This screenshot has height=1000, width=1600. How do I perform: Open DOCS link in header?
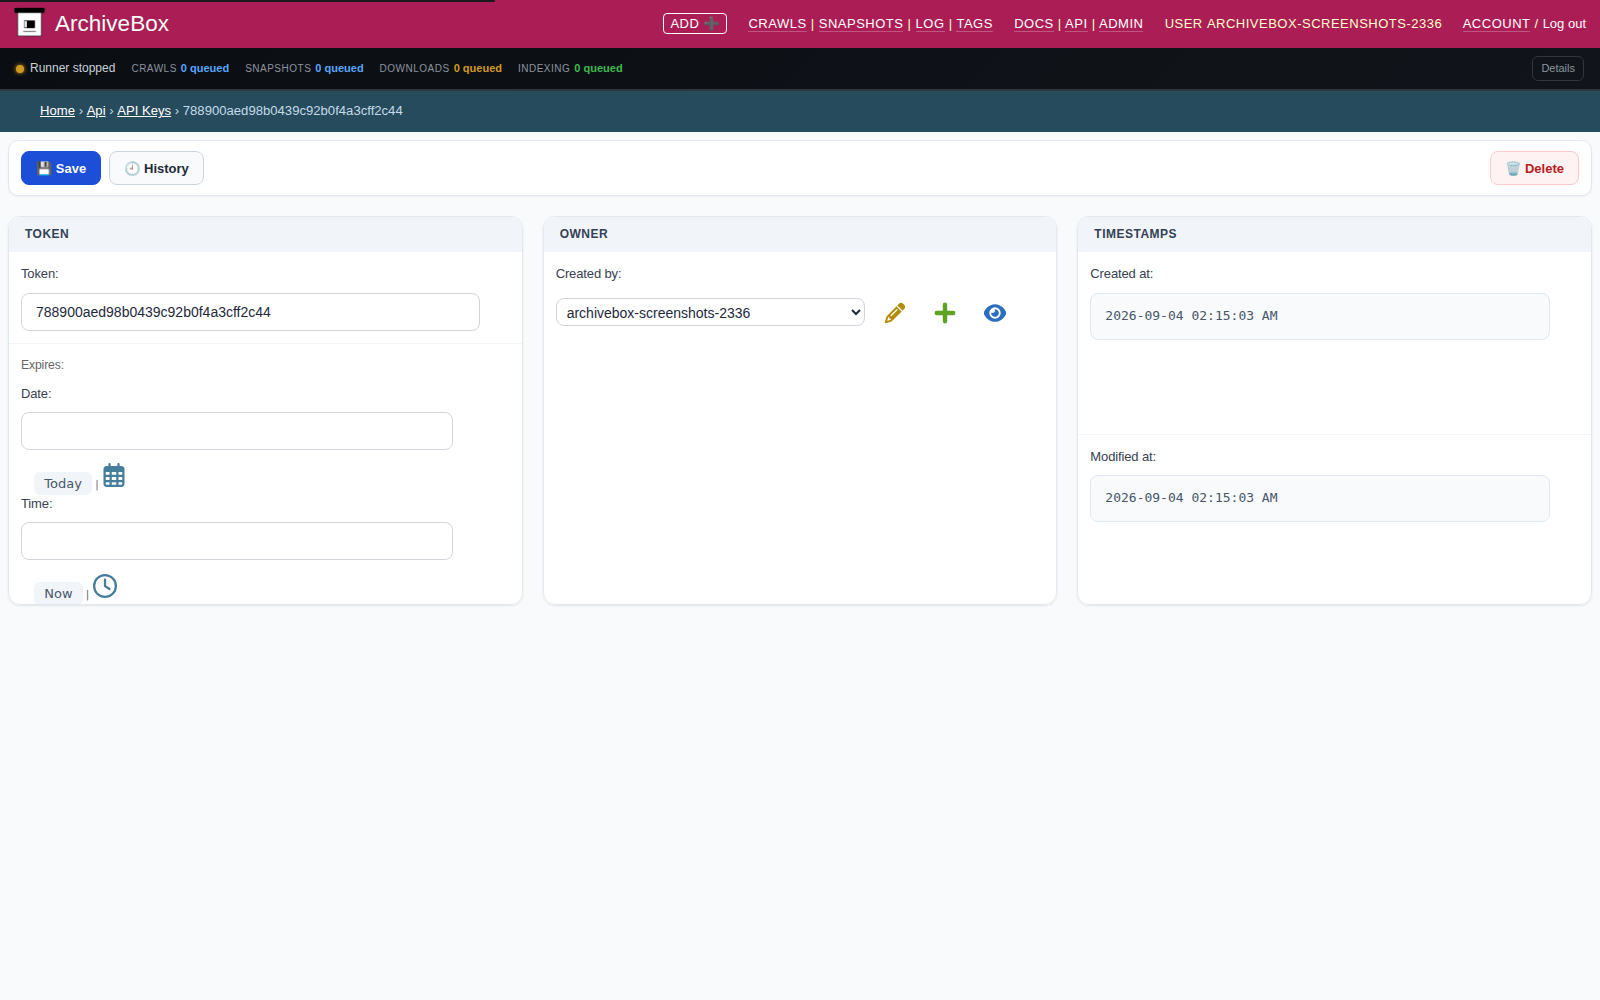1033,23
